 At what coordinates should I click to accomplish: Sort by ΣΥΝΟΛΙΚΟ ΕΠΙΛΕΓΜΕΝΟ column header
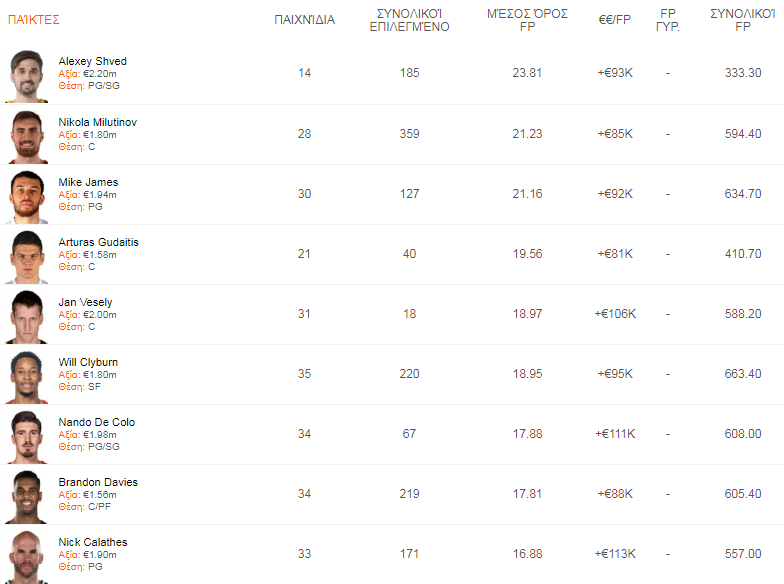(409, 20)
